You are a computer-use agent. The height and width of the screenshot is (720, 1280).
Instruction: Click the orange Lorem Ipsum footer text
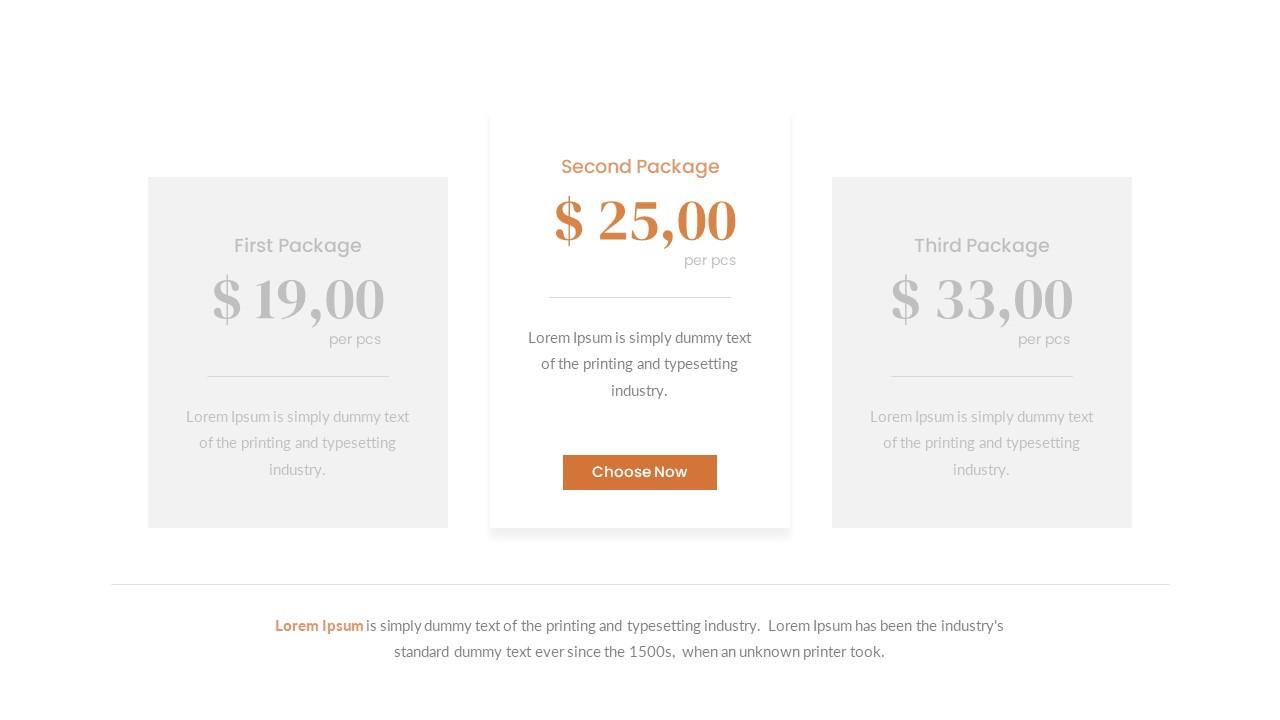point(319,626)
